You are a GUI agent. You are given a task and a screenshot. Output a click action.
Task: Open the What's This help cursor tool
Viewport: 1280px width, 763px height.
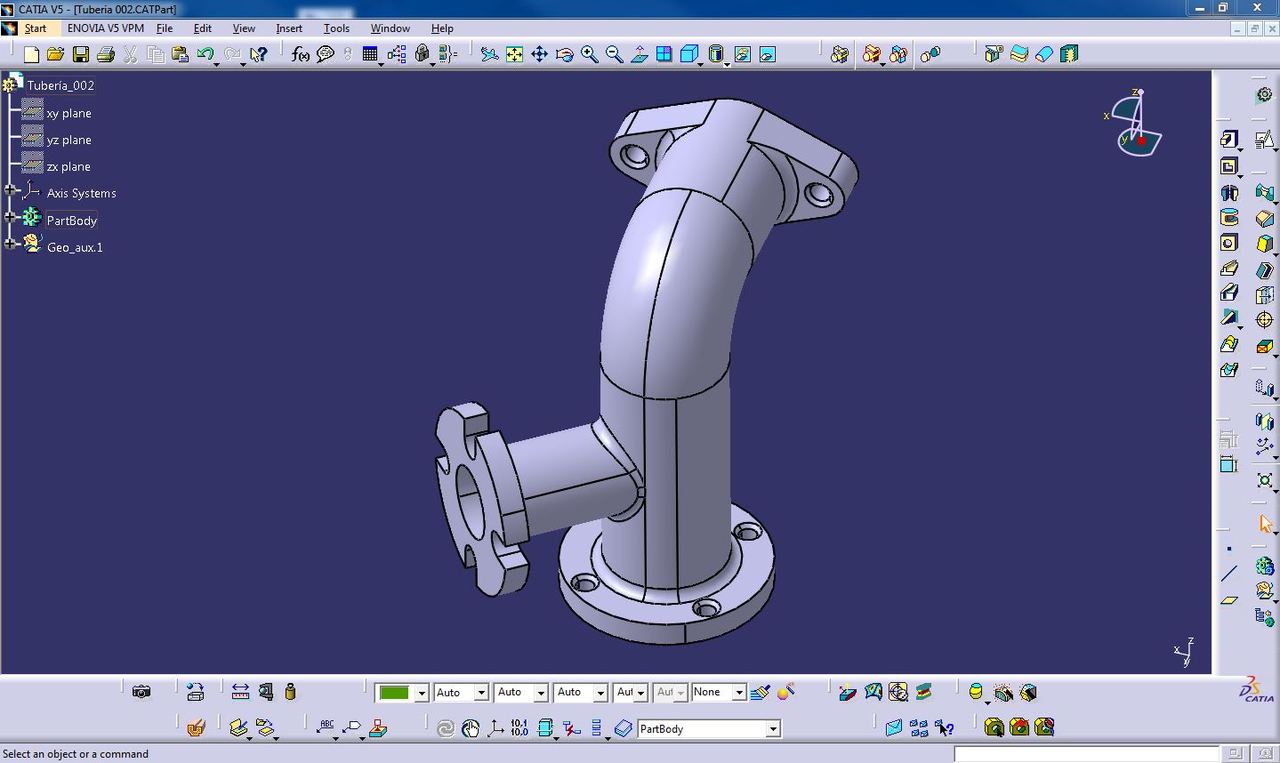tap(258, 54)
